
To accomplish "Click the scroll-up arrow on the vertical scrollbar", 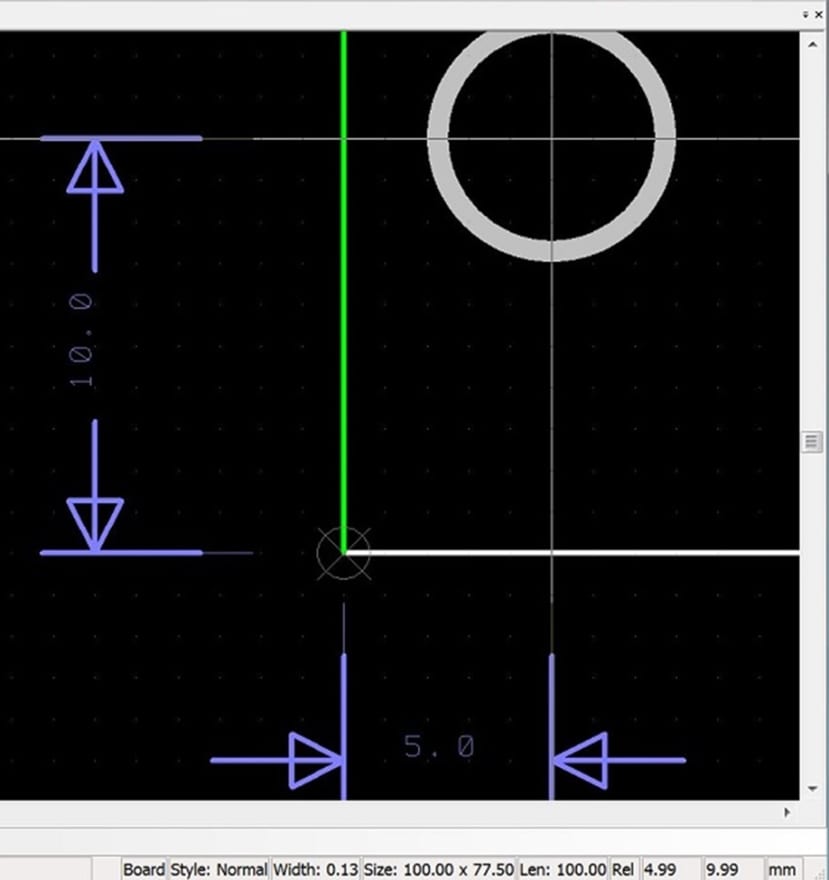I will tap(810, 44).
